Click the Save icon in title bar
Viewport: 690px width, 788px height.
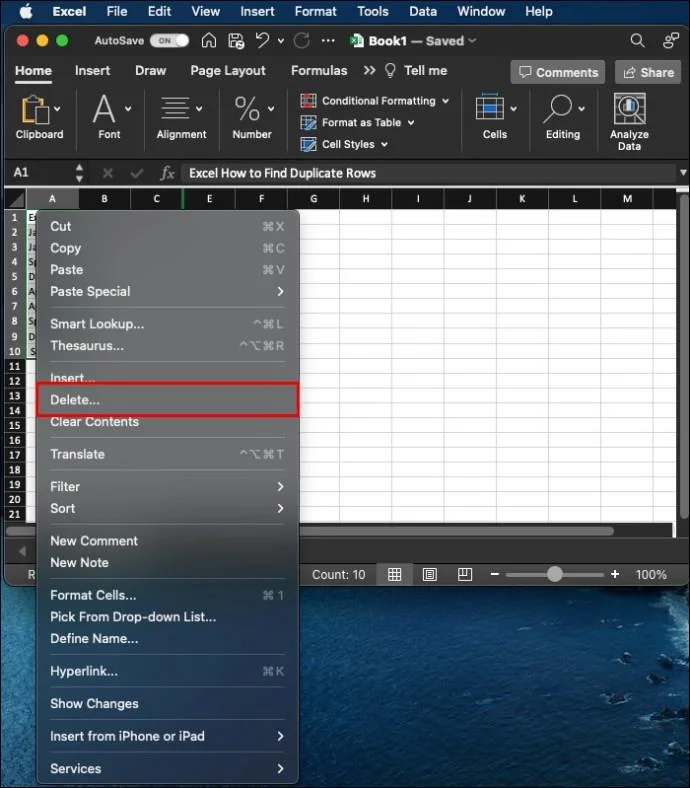pyautogui.click(x=236, y=41)
